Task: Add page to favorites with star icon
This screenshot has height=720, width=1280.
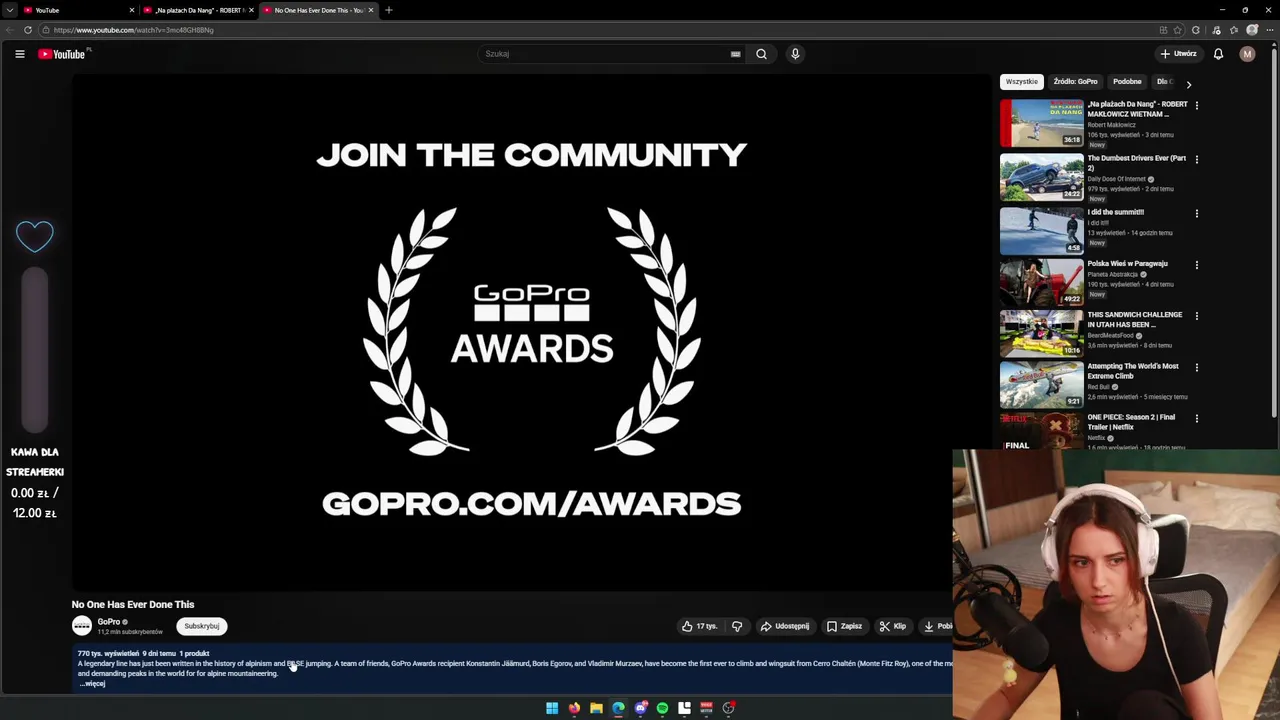Action: [1178, 30]
